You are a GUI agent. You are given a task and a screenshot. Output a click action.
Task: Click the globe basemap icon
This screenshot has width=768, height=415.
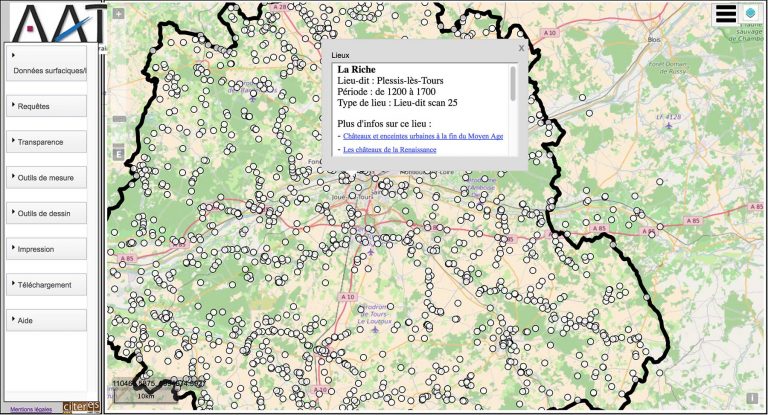[751, 13]
